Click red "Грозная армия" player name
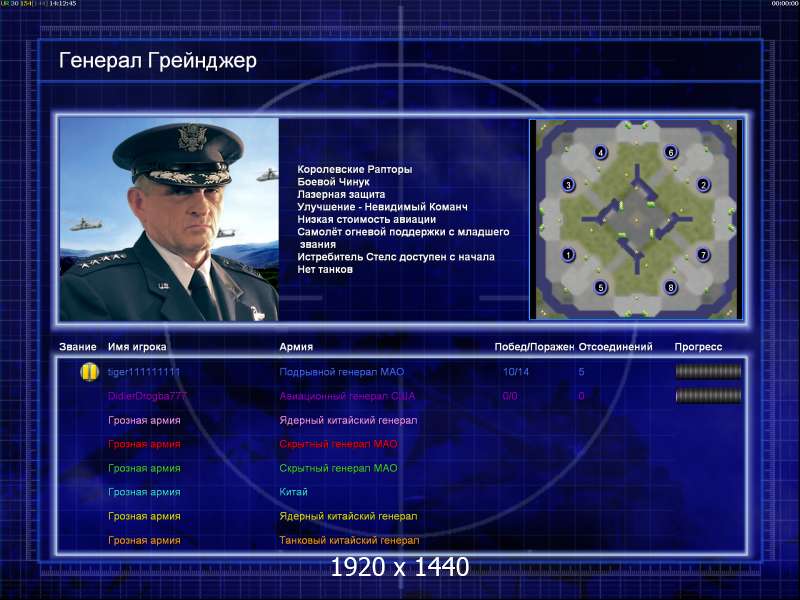 (144, 444)
